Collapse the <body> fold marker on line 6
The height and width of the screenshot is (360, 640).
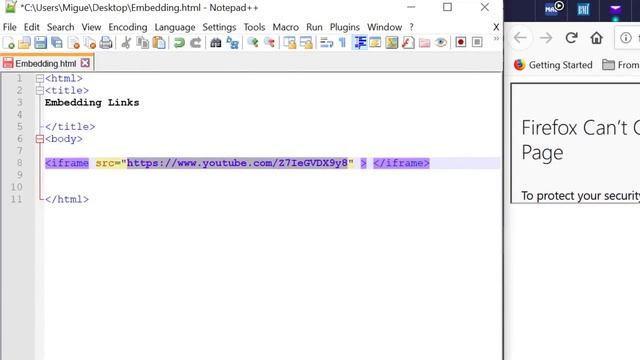40,139
